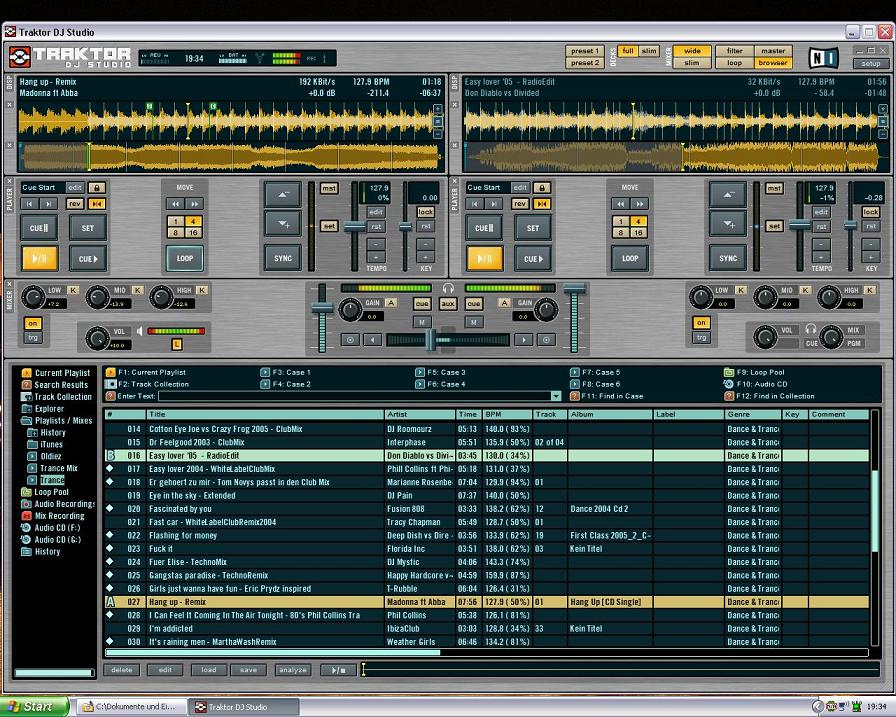The width and height of the screenshot is (896, 717).
Task: Toggle deck B play/pause button
Action: tap(485, 258)
